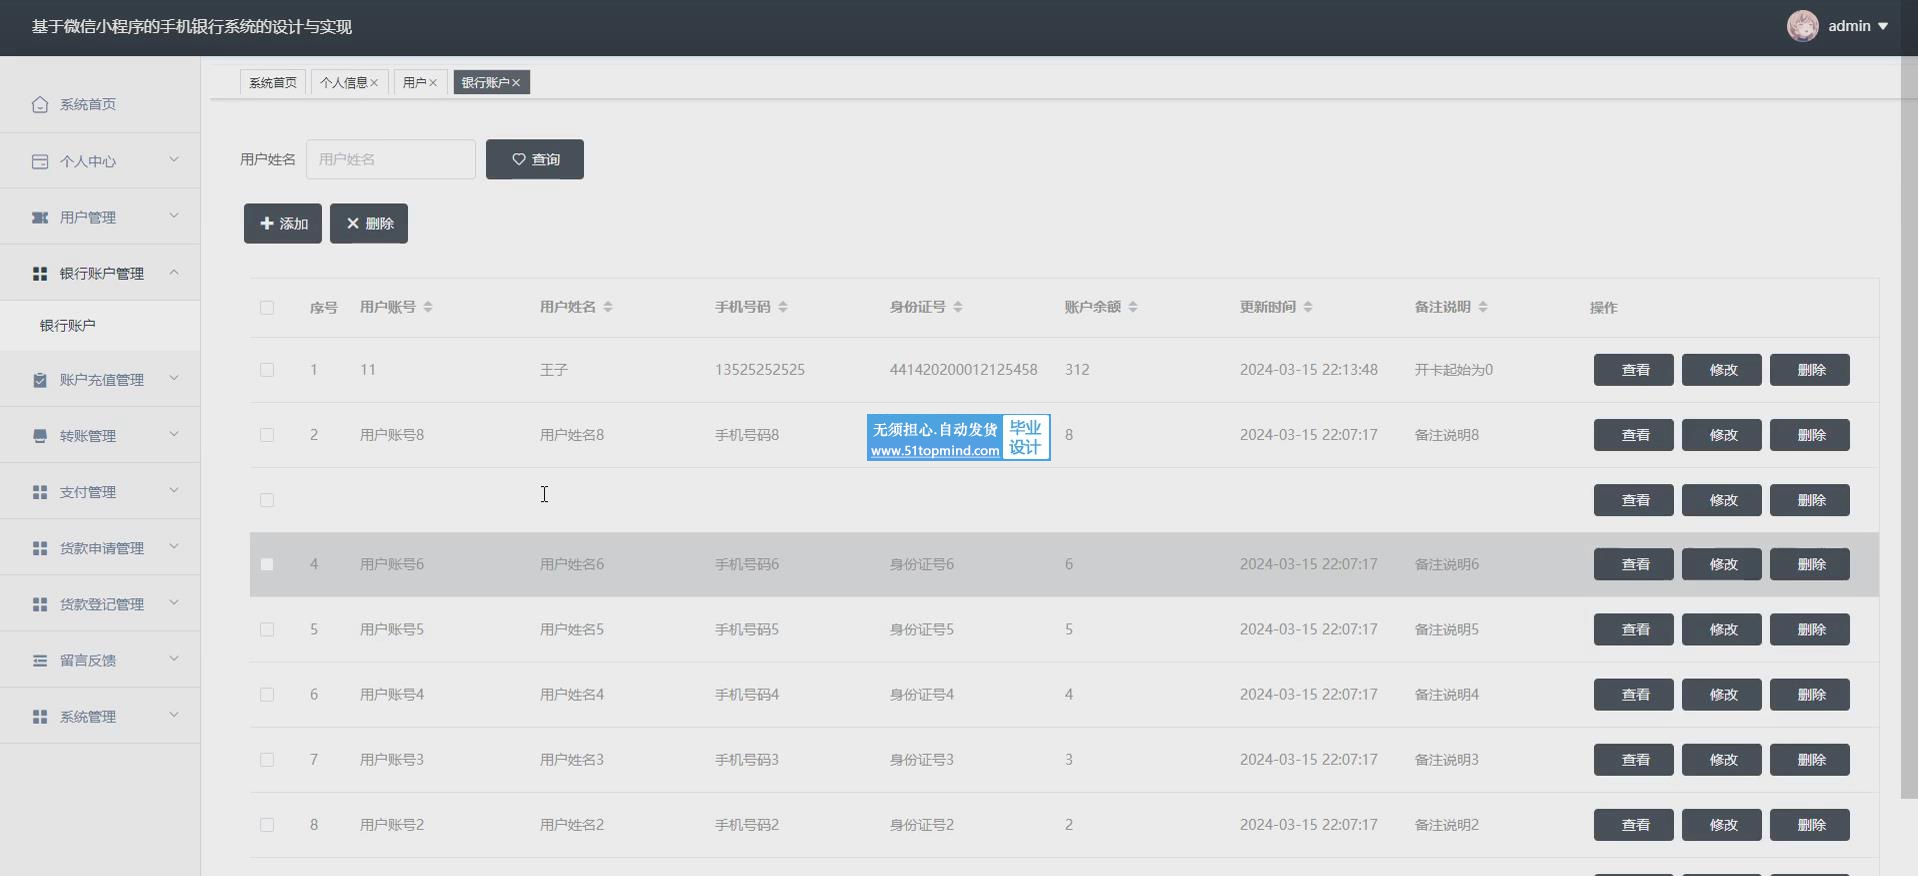This screenshot has height=876, width=1918.
Task: Click the 贷款申请管理 grid icon
Action: 40,548
